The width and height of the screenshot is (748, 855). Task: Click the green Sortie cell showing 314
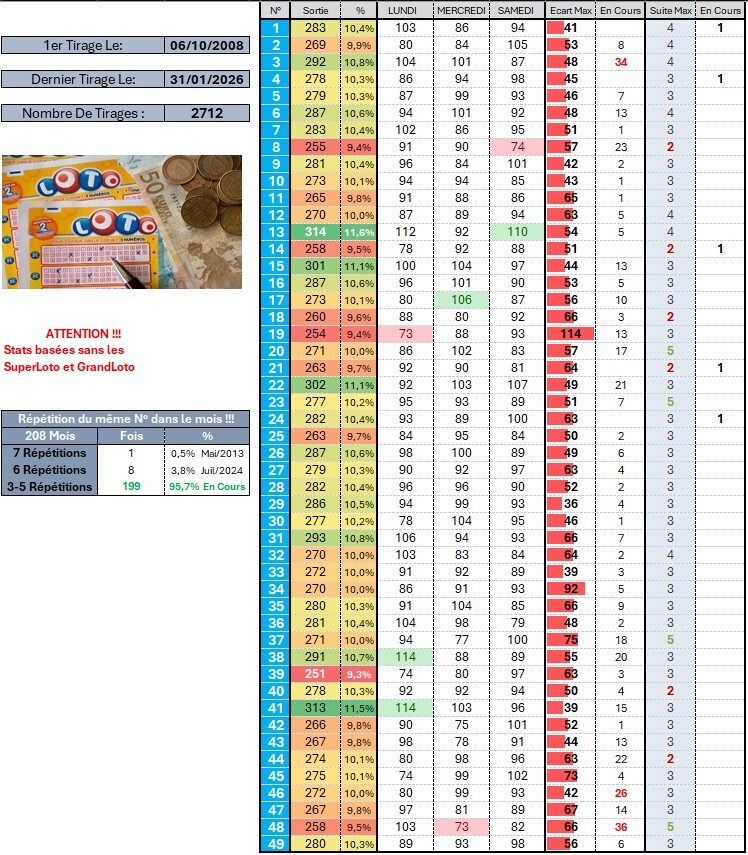coord(315,232)
